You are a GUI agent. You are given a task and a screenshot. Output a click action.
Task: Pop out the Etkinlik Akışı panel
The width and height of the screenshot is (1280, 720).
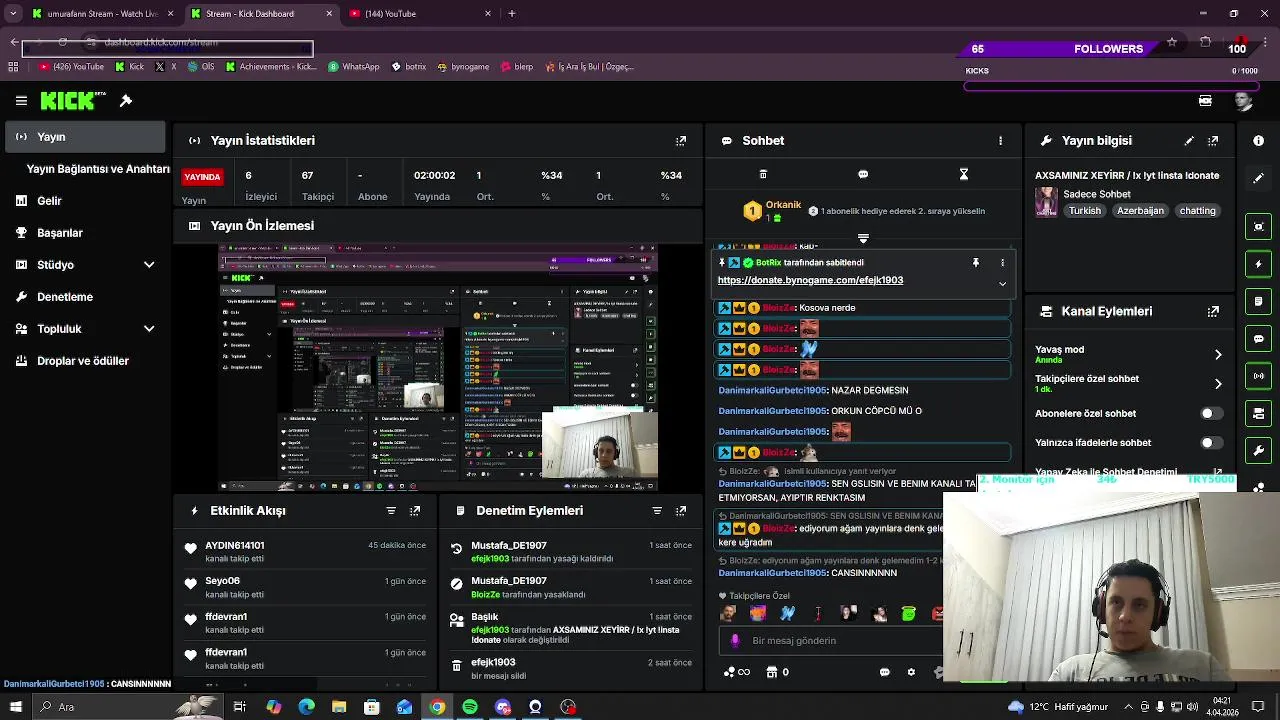click(x=415, y=511)
